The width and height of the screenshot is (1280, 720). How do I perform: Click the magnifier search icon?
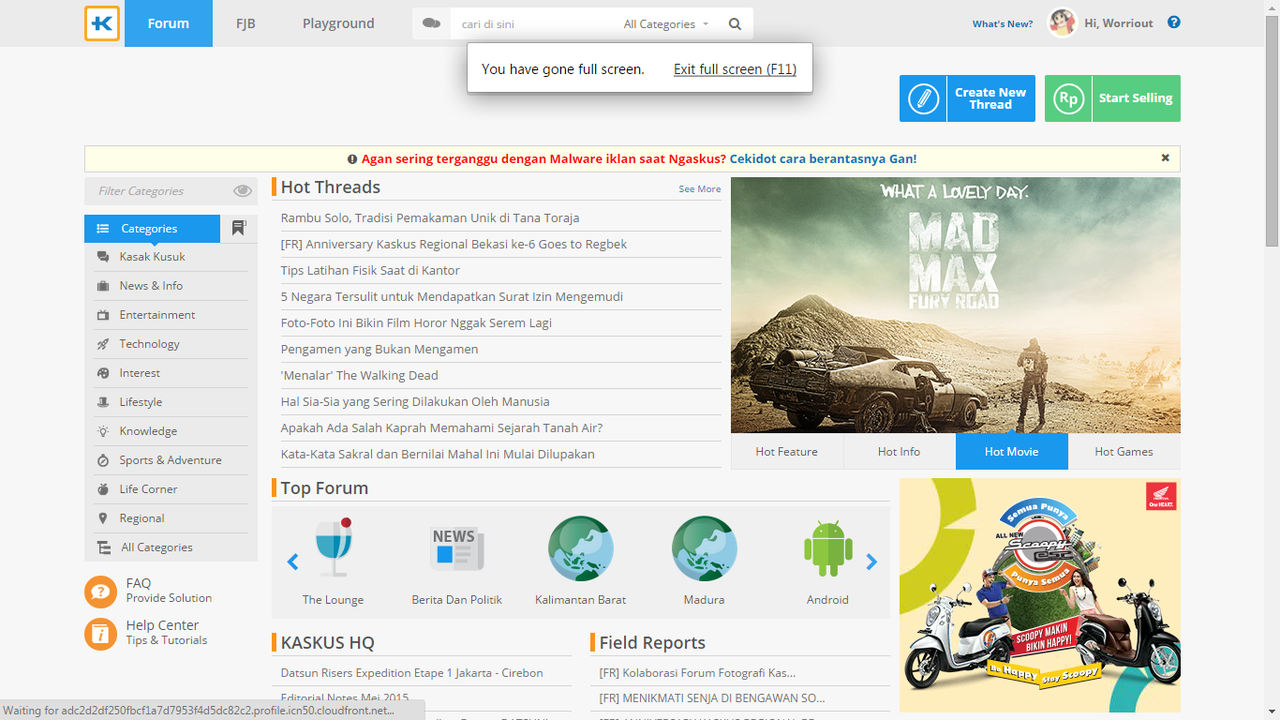point(735,24)
